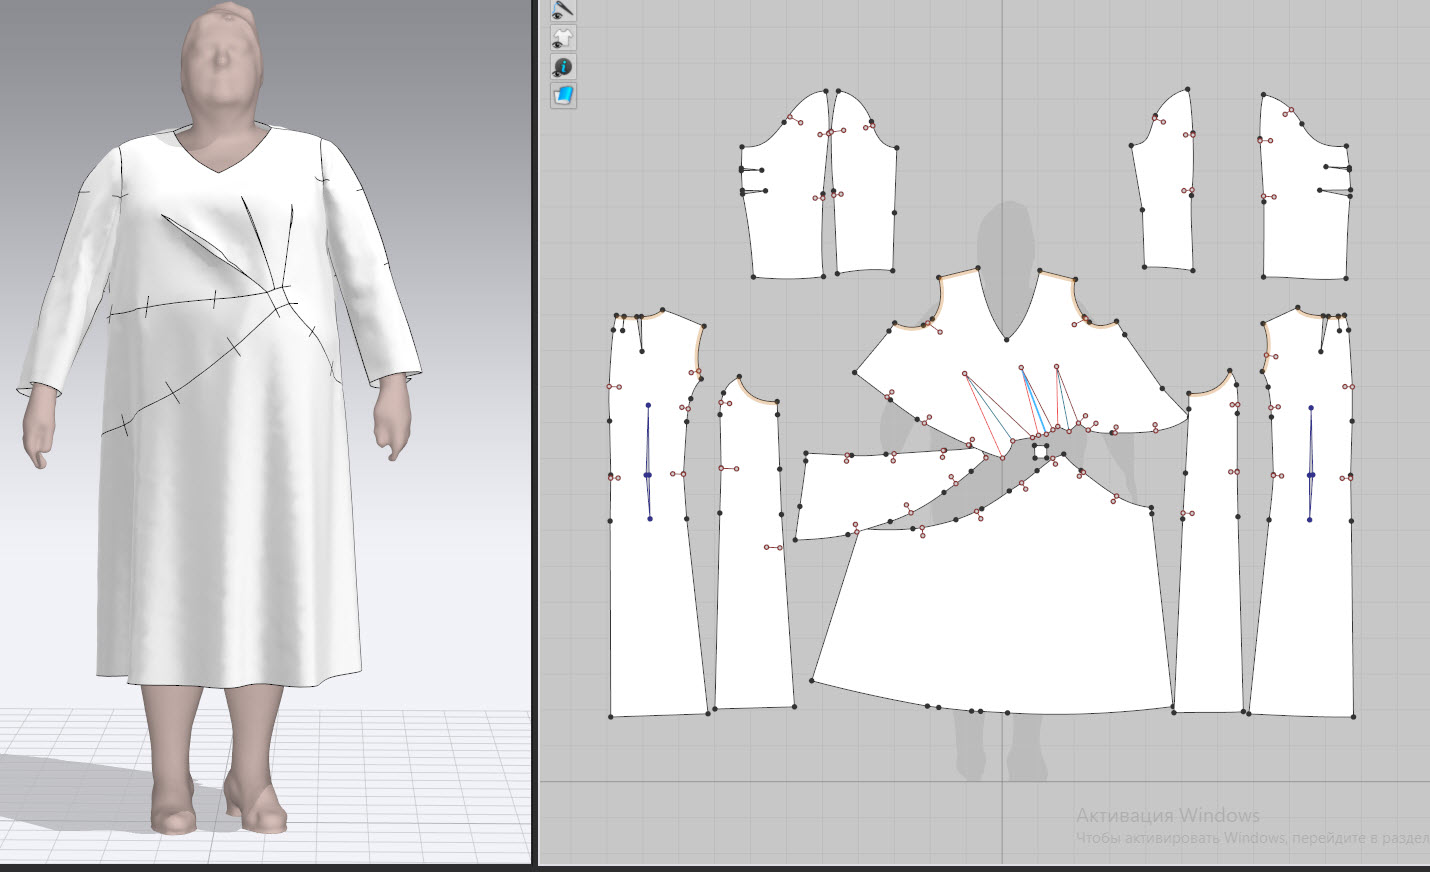1430x872 pixels.
Task: Select the small square pattern piece
Action: tap(1041, 452)
